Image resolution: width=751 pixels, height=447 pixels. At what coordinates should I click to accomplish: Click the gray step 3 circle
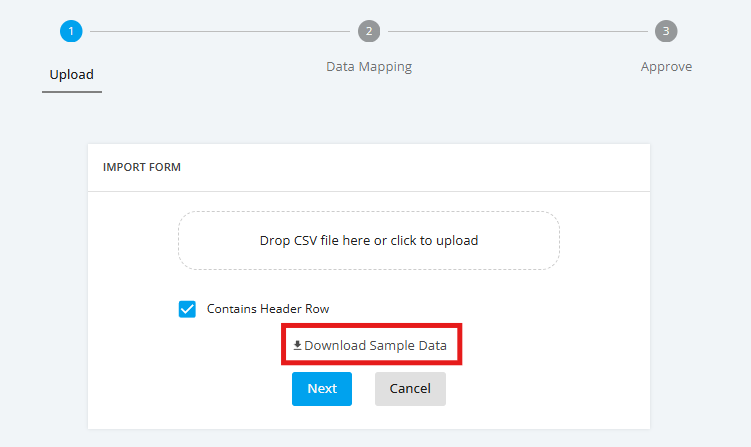[666, 31]
